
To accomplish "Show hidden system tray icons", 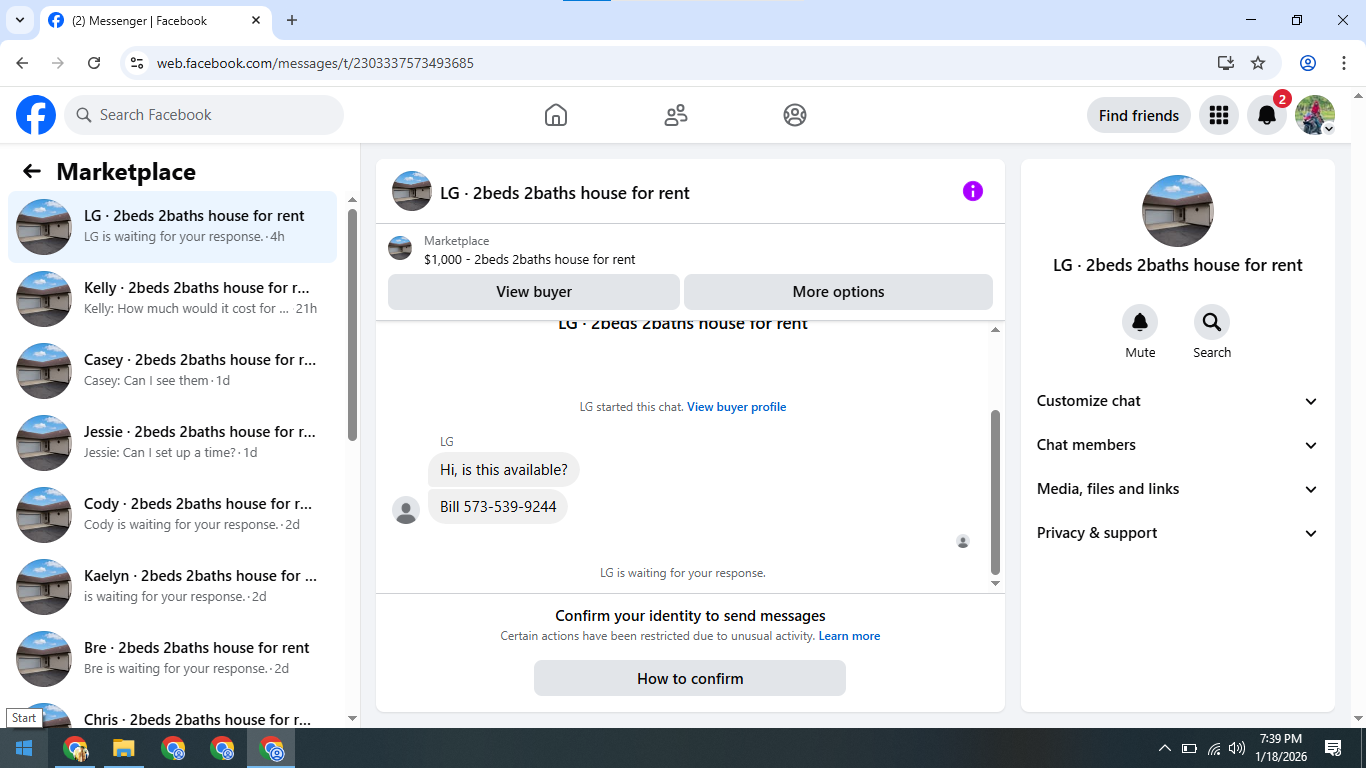I will 1164,748.
